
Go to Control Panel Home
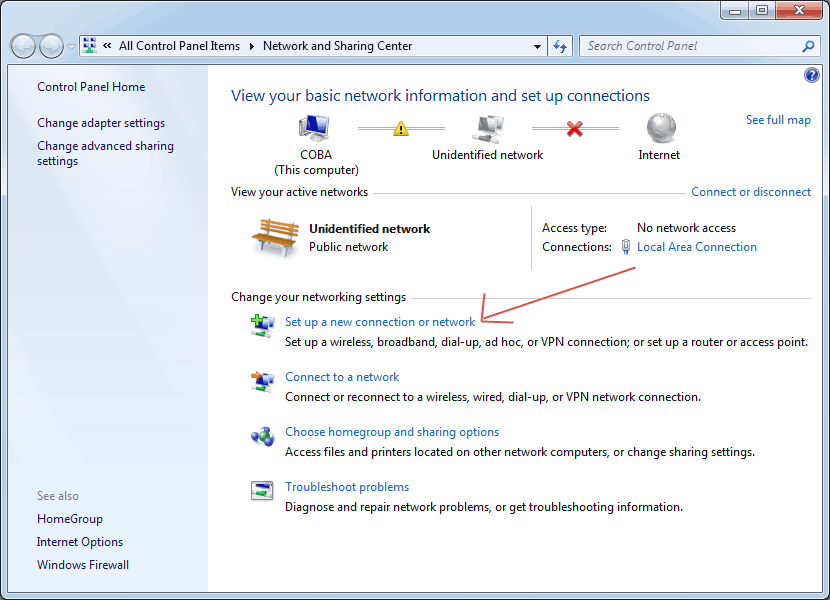(x=91, y=87)
